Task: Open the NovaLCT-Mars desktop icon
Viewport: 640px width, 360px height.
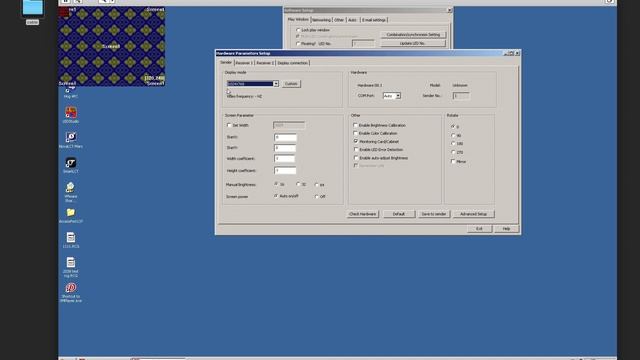Action: (71, 140)
